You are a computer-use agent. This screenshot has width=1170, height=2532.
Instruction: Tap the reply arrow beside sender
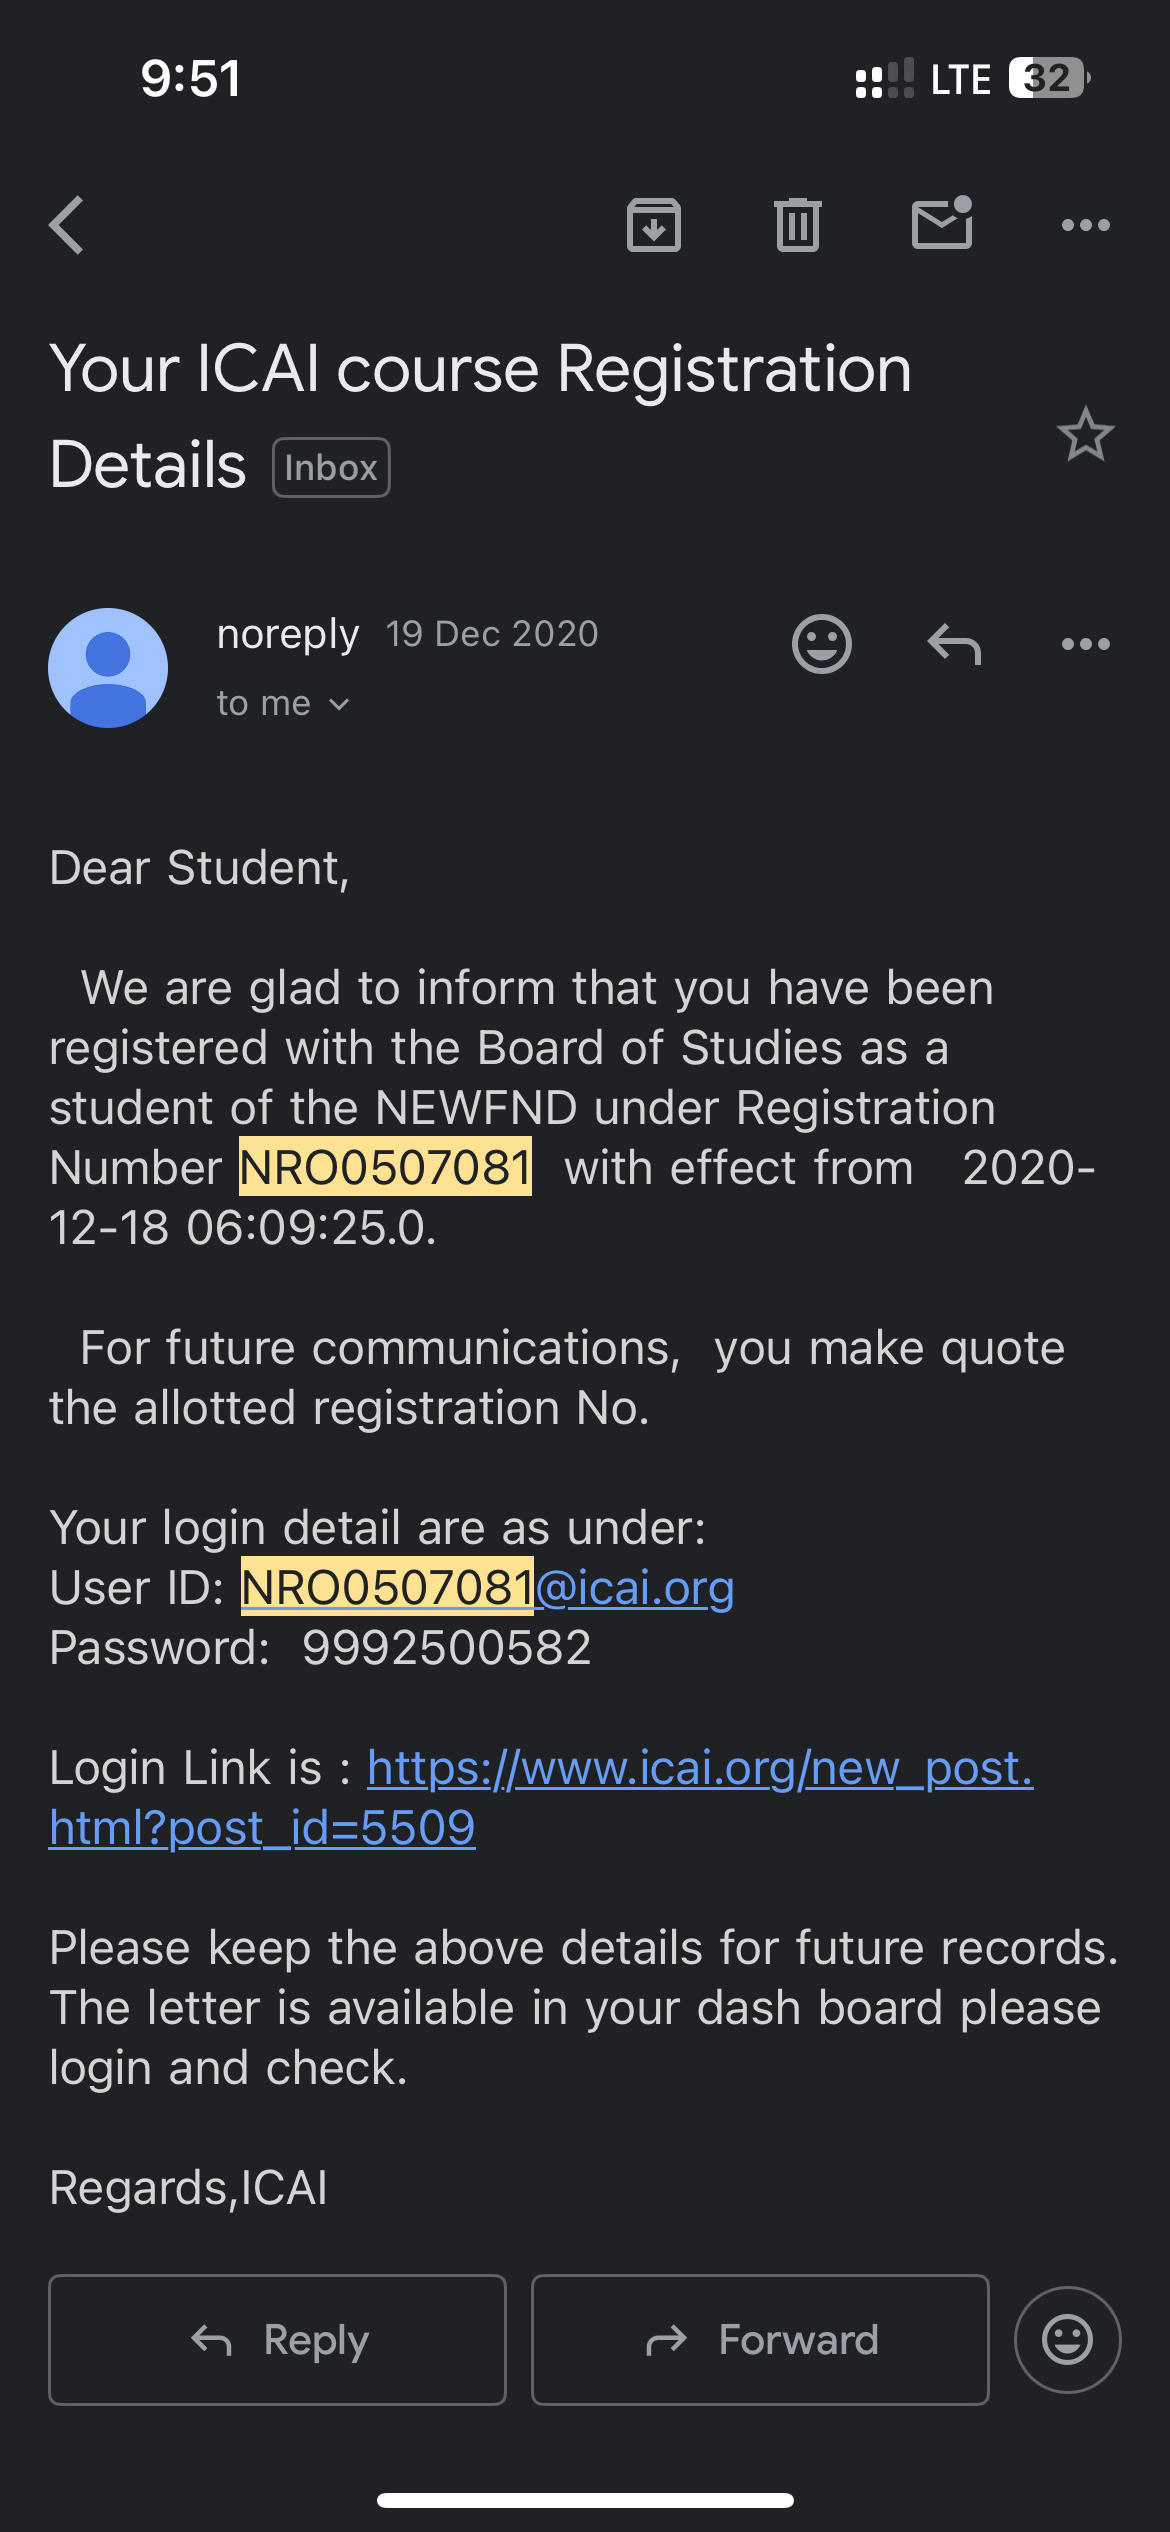(954, 643)
